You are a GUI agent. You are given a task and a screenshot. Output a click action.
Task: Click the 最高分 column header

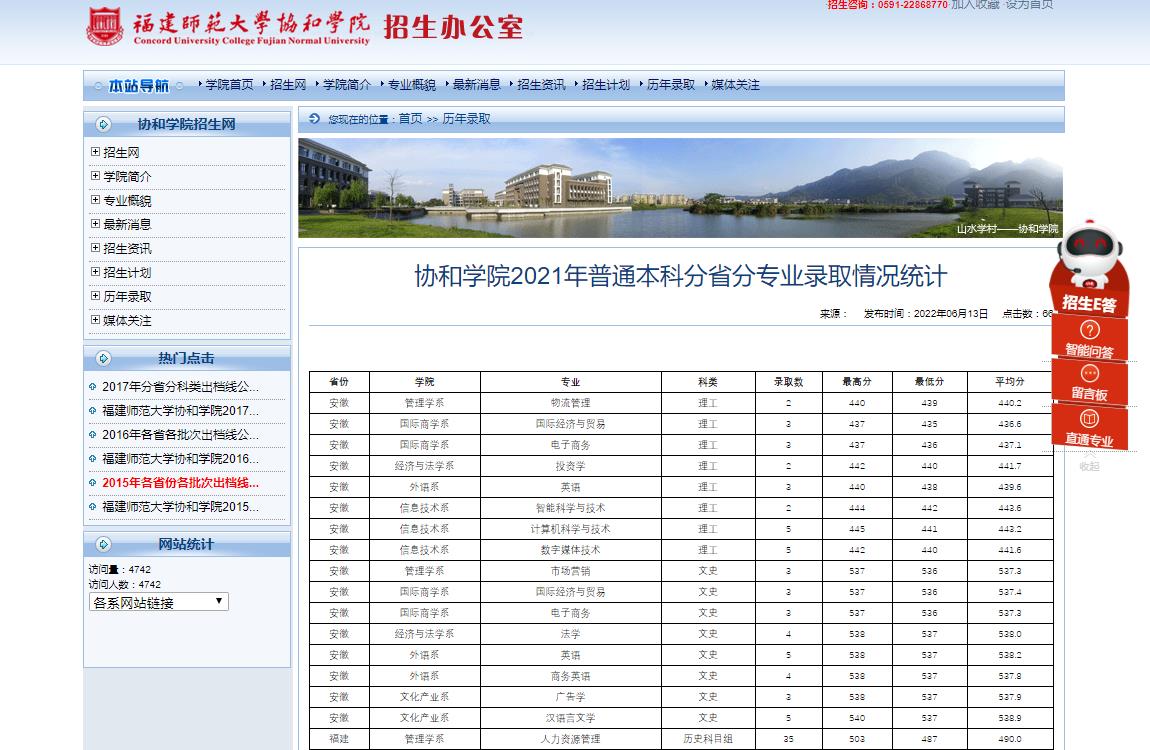pyautogui.click(x=857, y=382)
